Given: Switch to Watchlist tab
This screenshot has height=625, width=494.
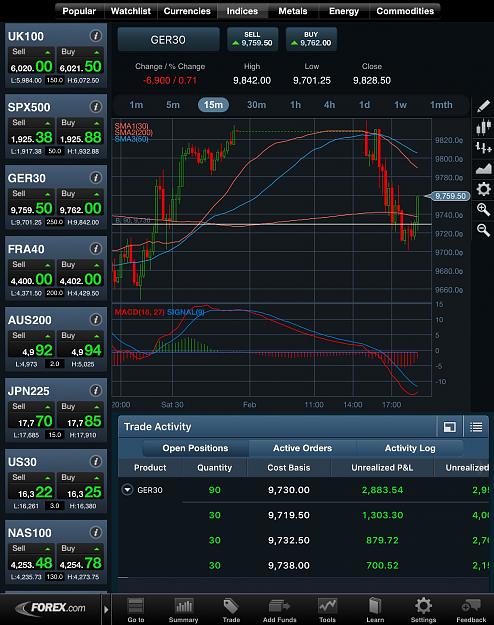Looking at the screenshot, I should pyautogui.click(x=131, y=11).
